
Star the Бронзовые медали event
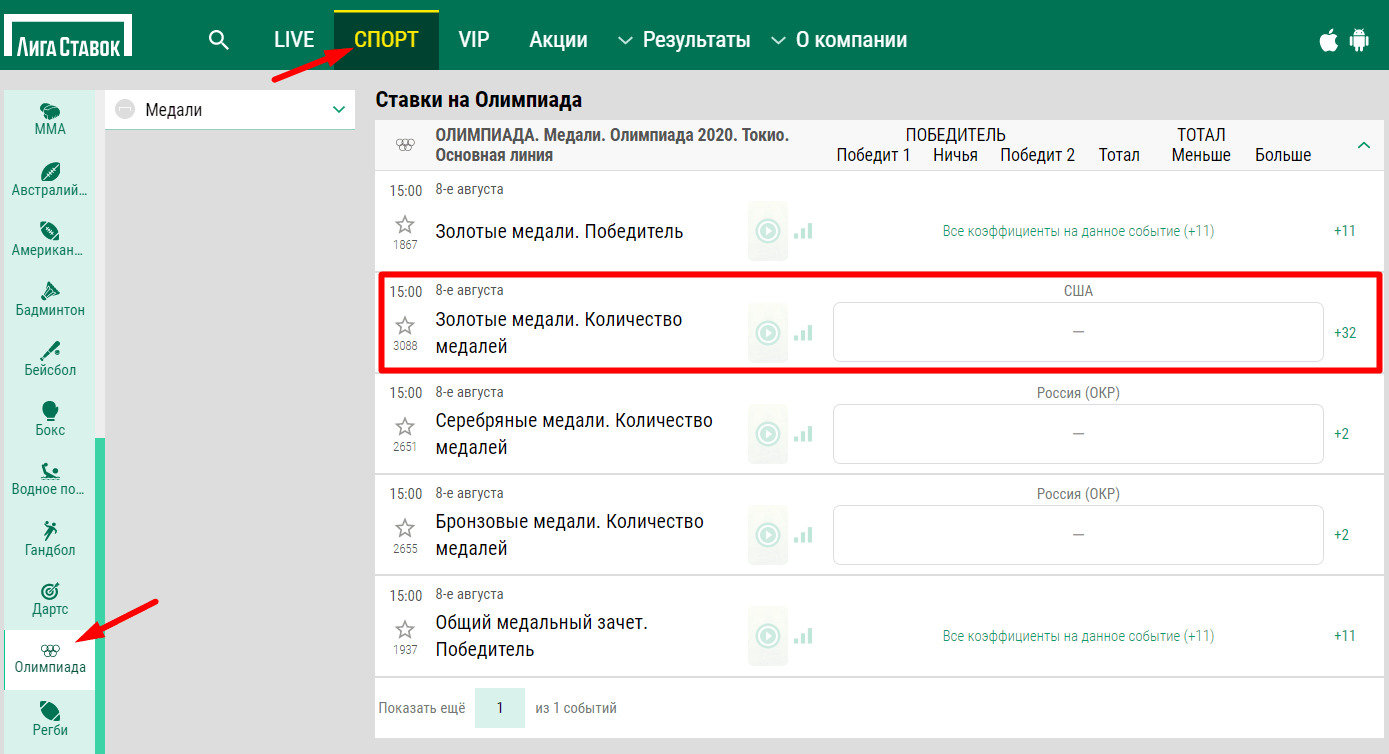click(x=405, y=528)
